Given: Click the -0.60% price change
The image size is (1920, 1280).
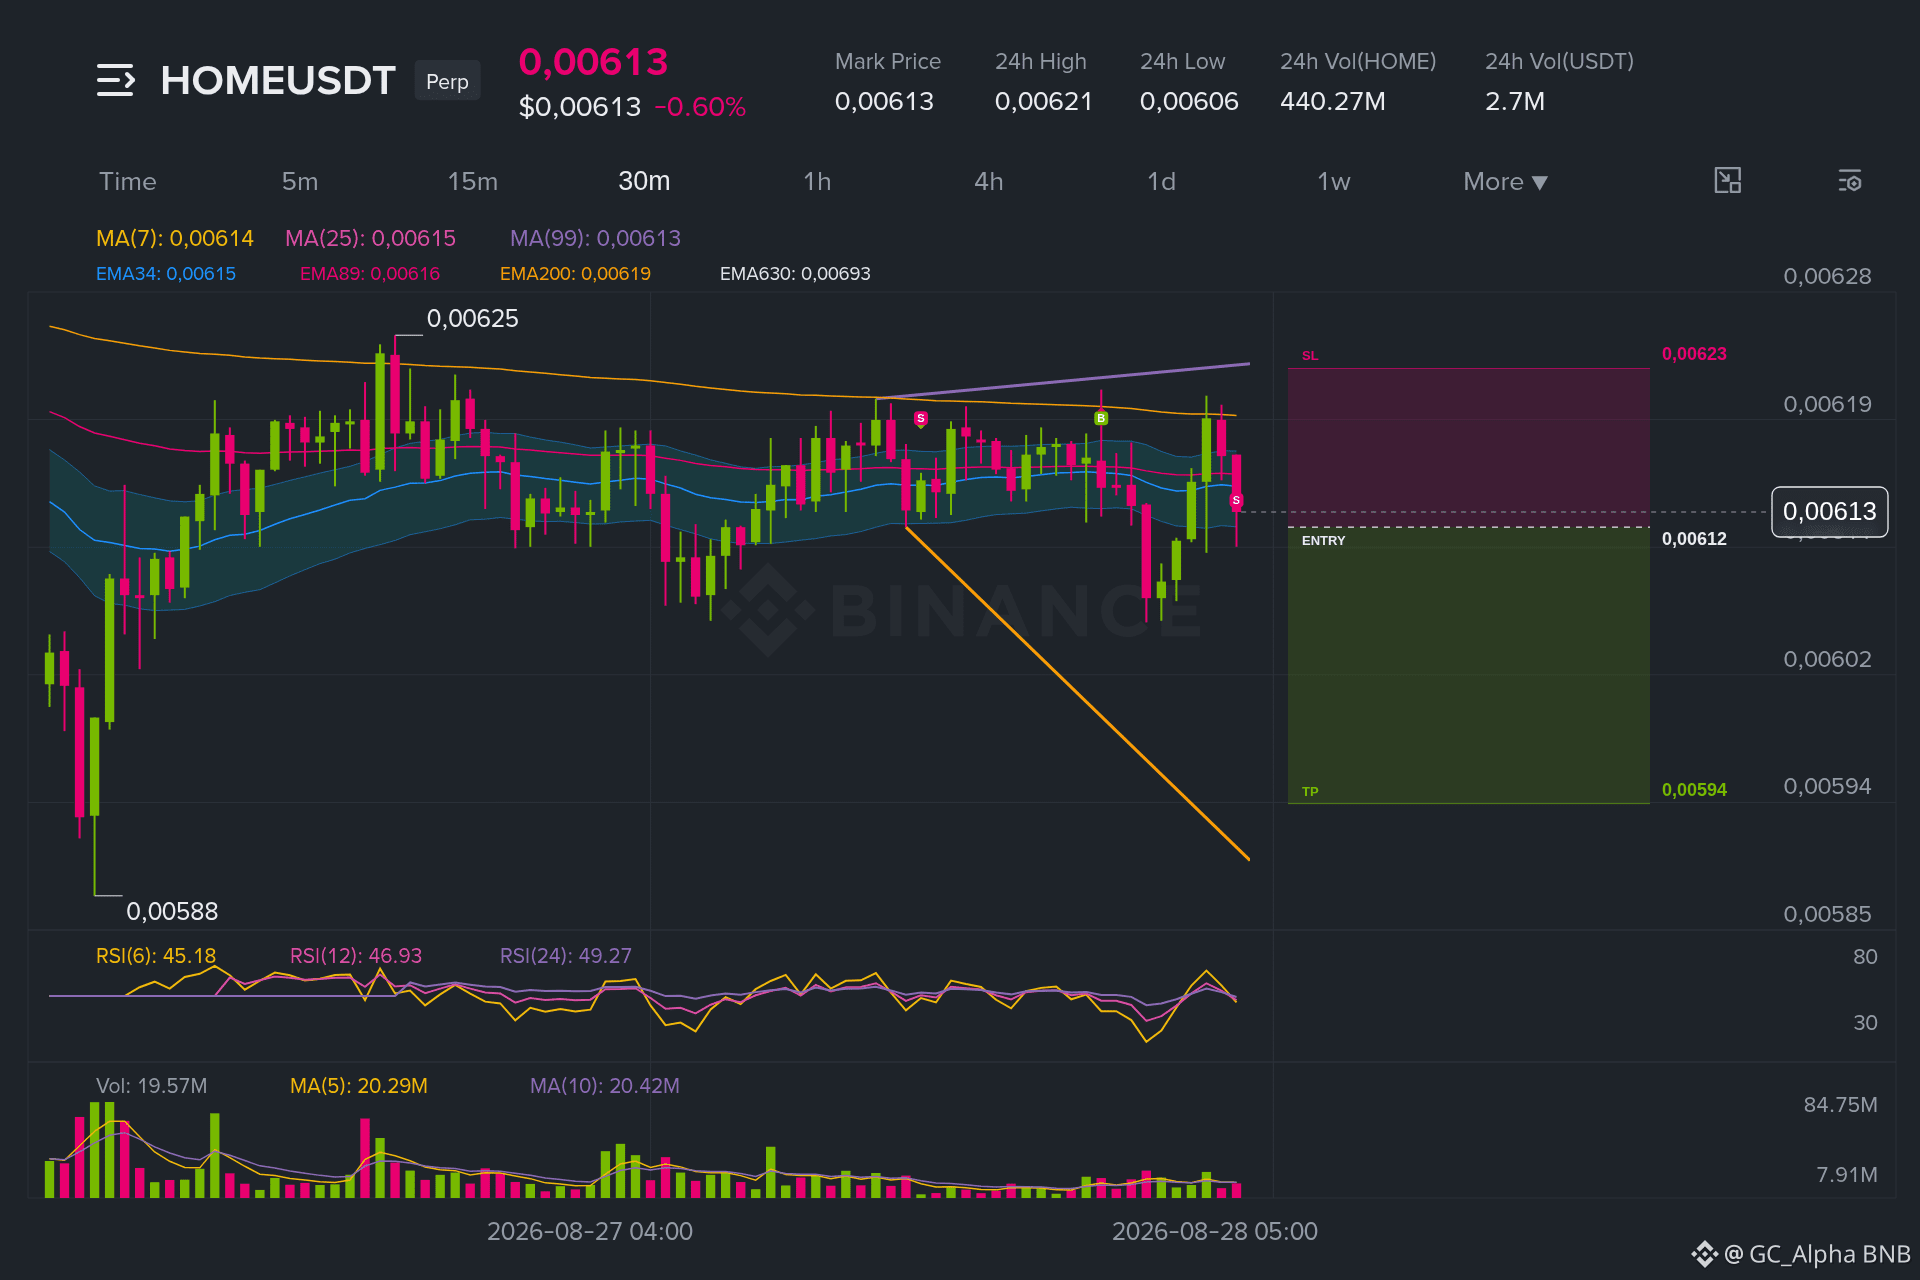Looking at the screenshot, I should point(700,107).
